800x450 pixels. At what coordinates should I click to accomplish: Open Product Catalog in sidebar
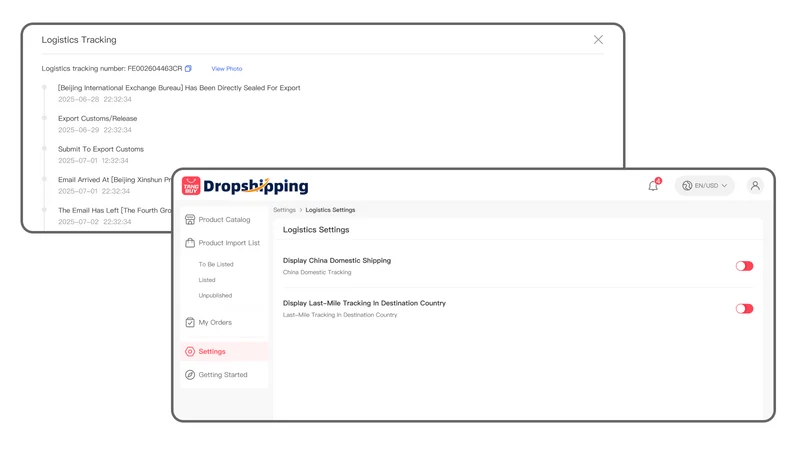(224, 219)
